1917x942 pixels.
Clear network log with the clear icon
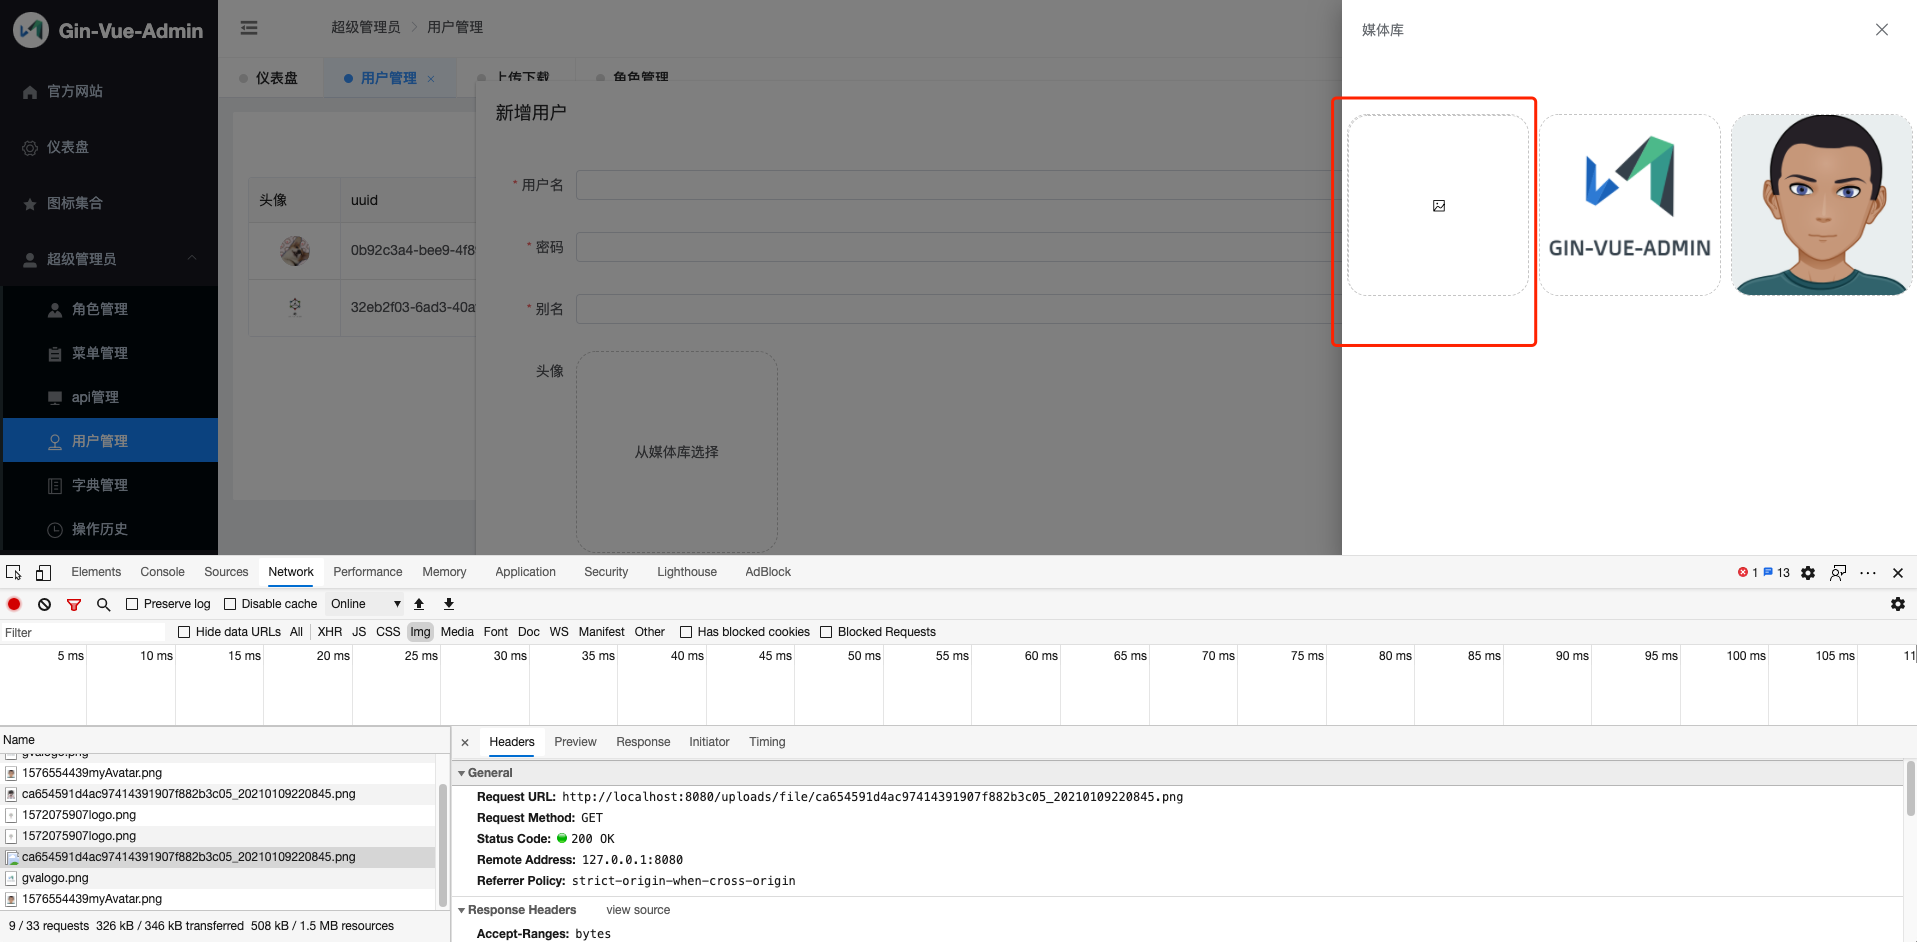(43, 604)
